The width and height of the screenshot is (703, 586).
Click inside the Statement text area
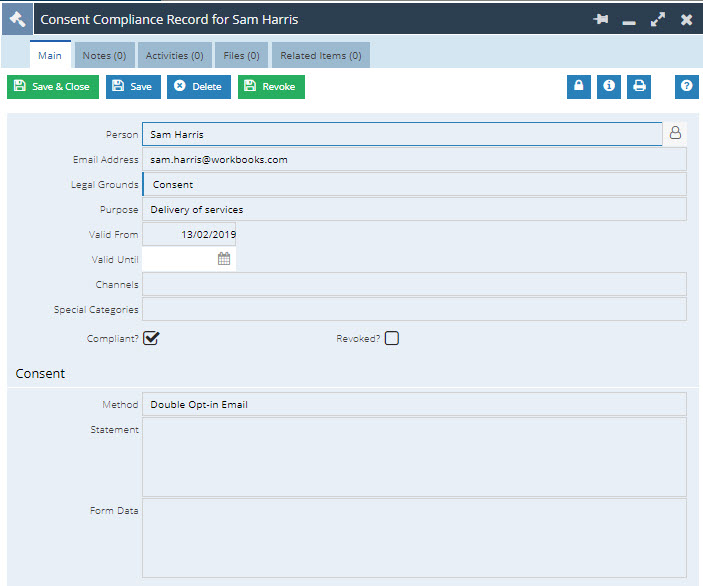pos(414,457)
